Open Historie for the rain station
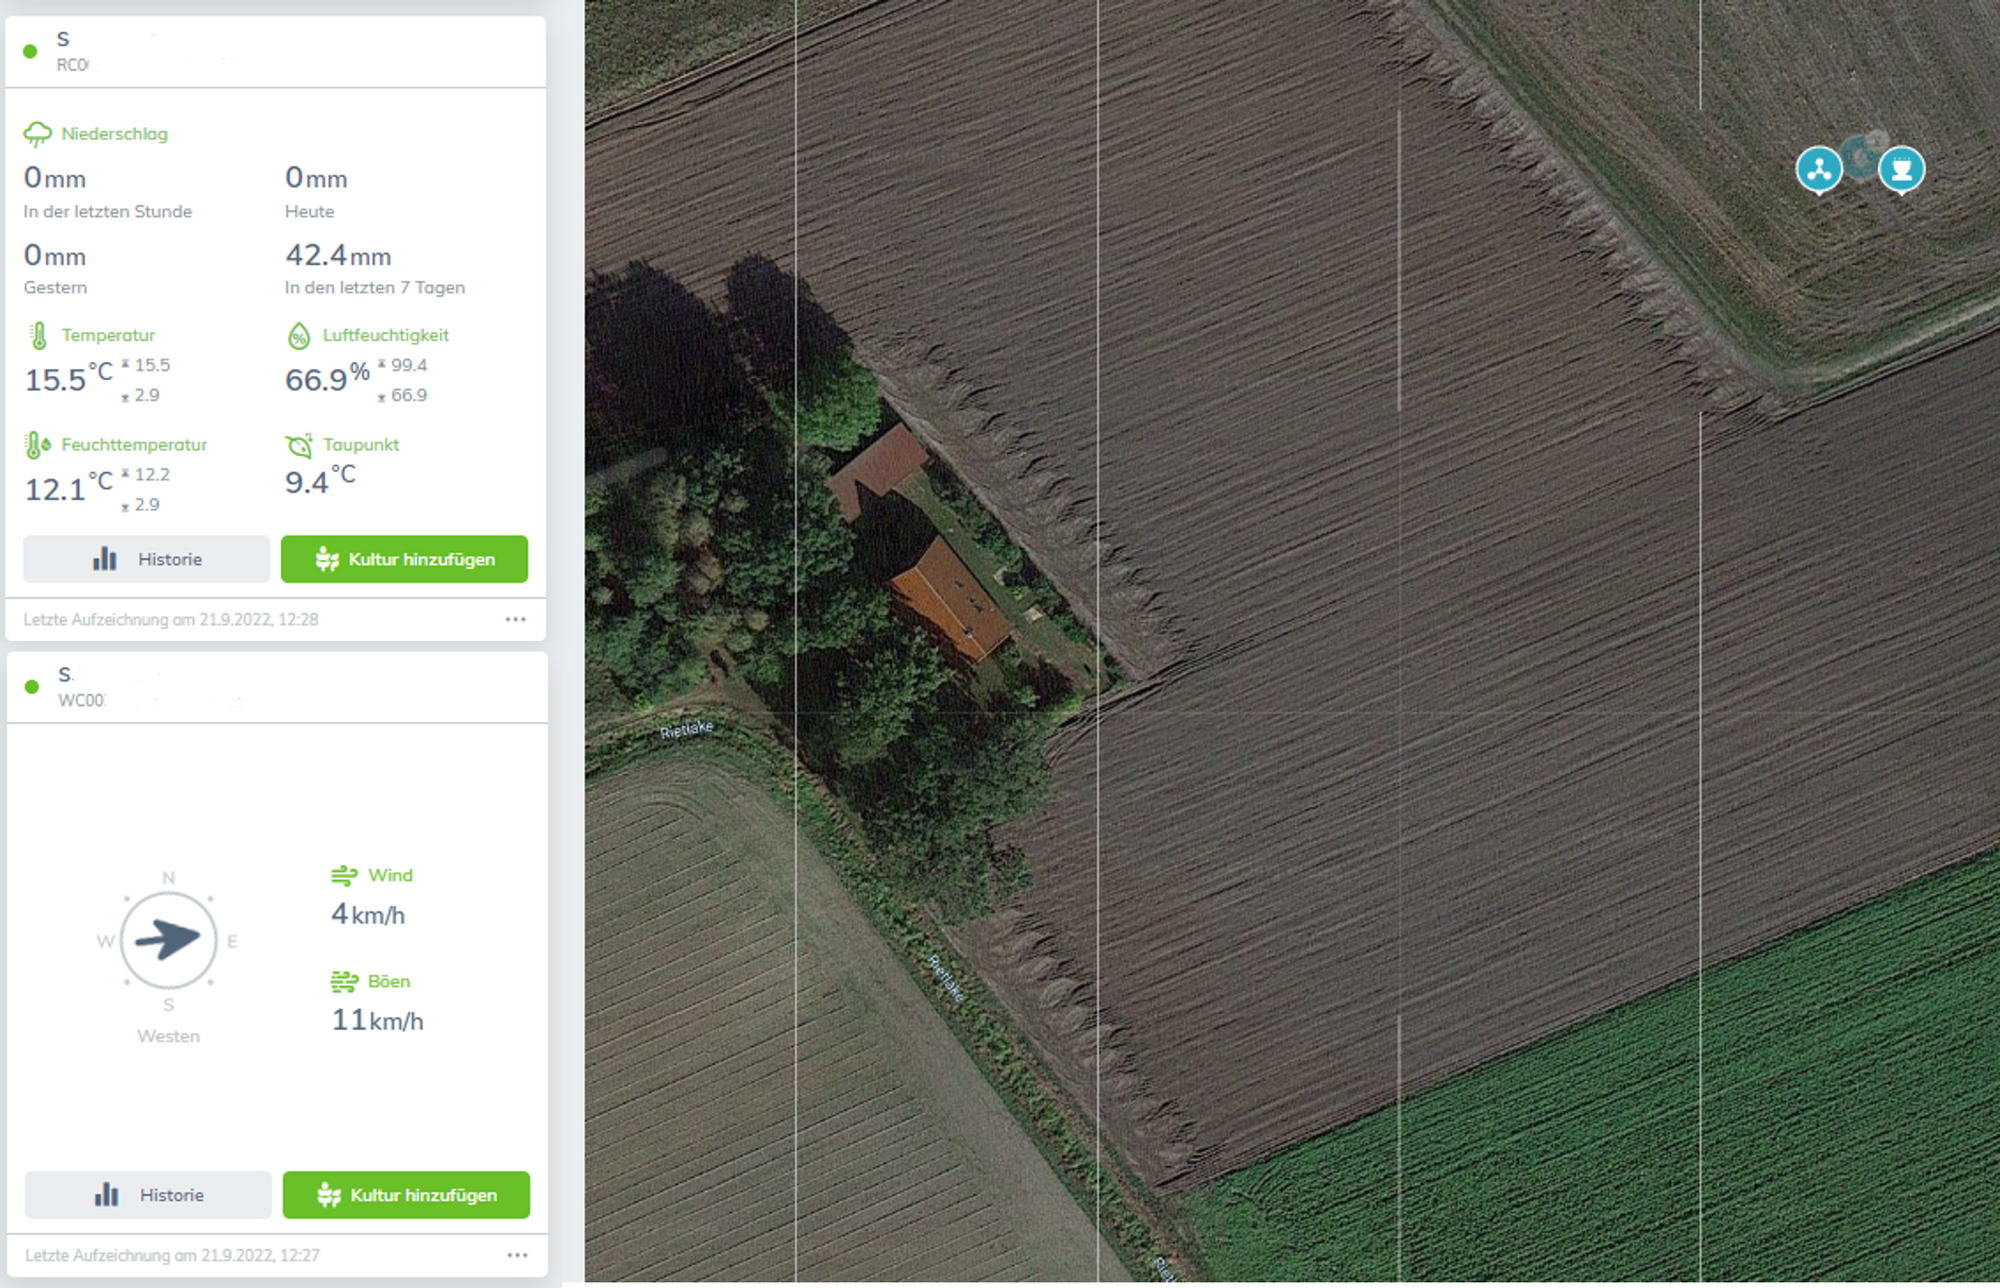The width and height of the screenshot is (2000, 1288). click(x=147, y=559)
